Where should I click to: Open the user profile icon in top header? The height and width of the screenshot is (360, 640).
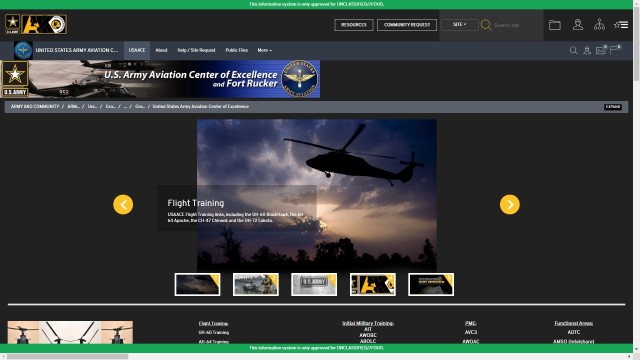(578, 24)
